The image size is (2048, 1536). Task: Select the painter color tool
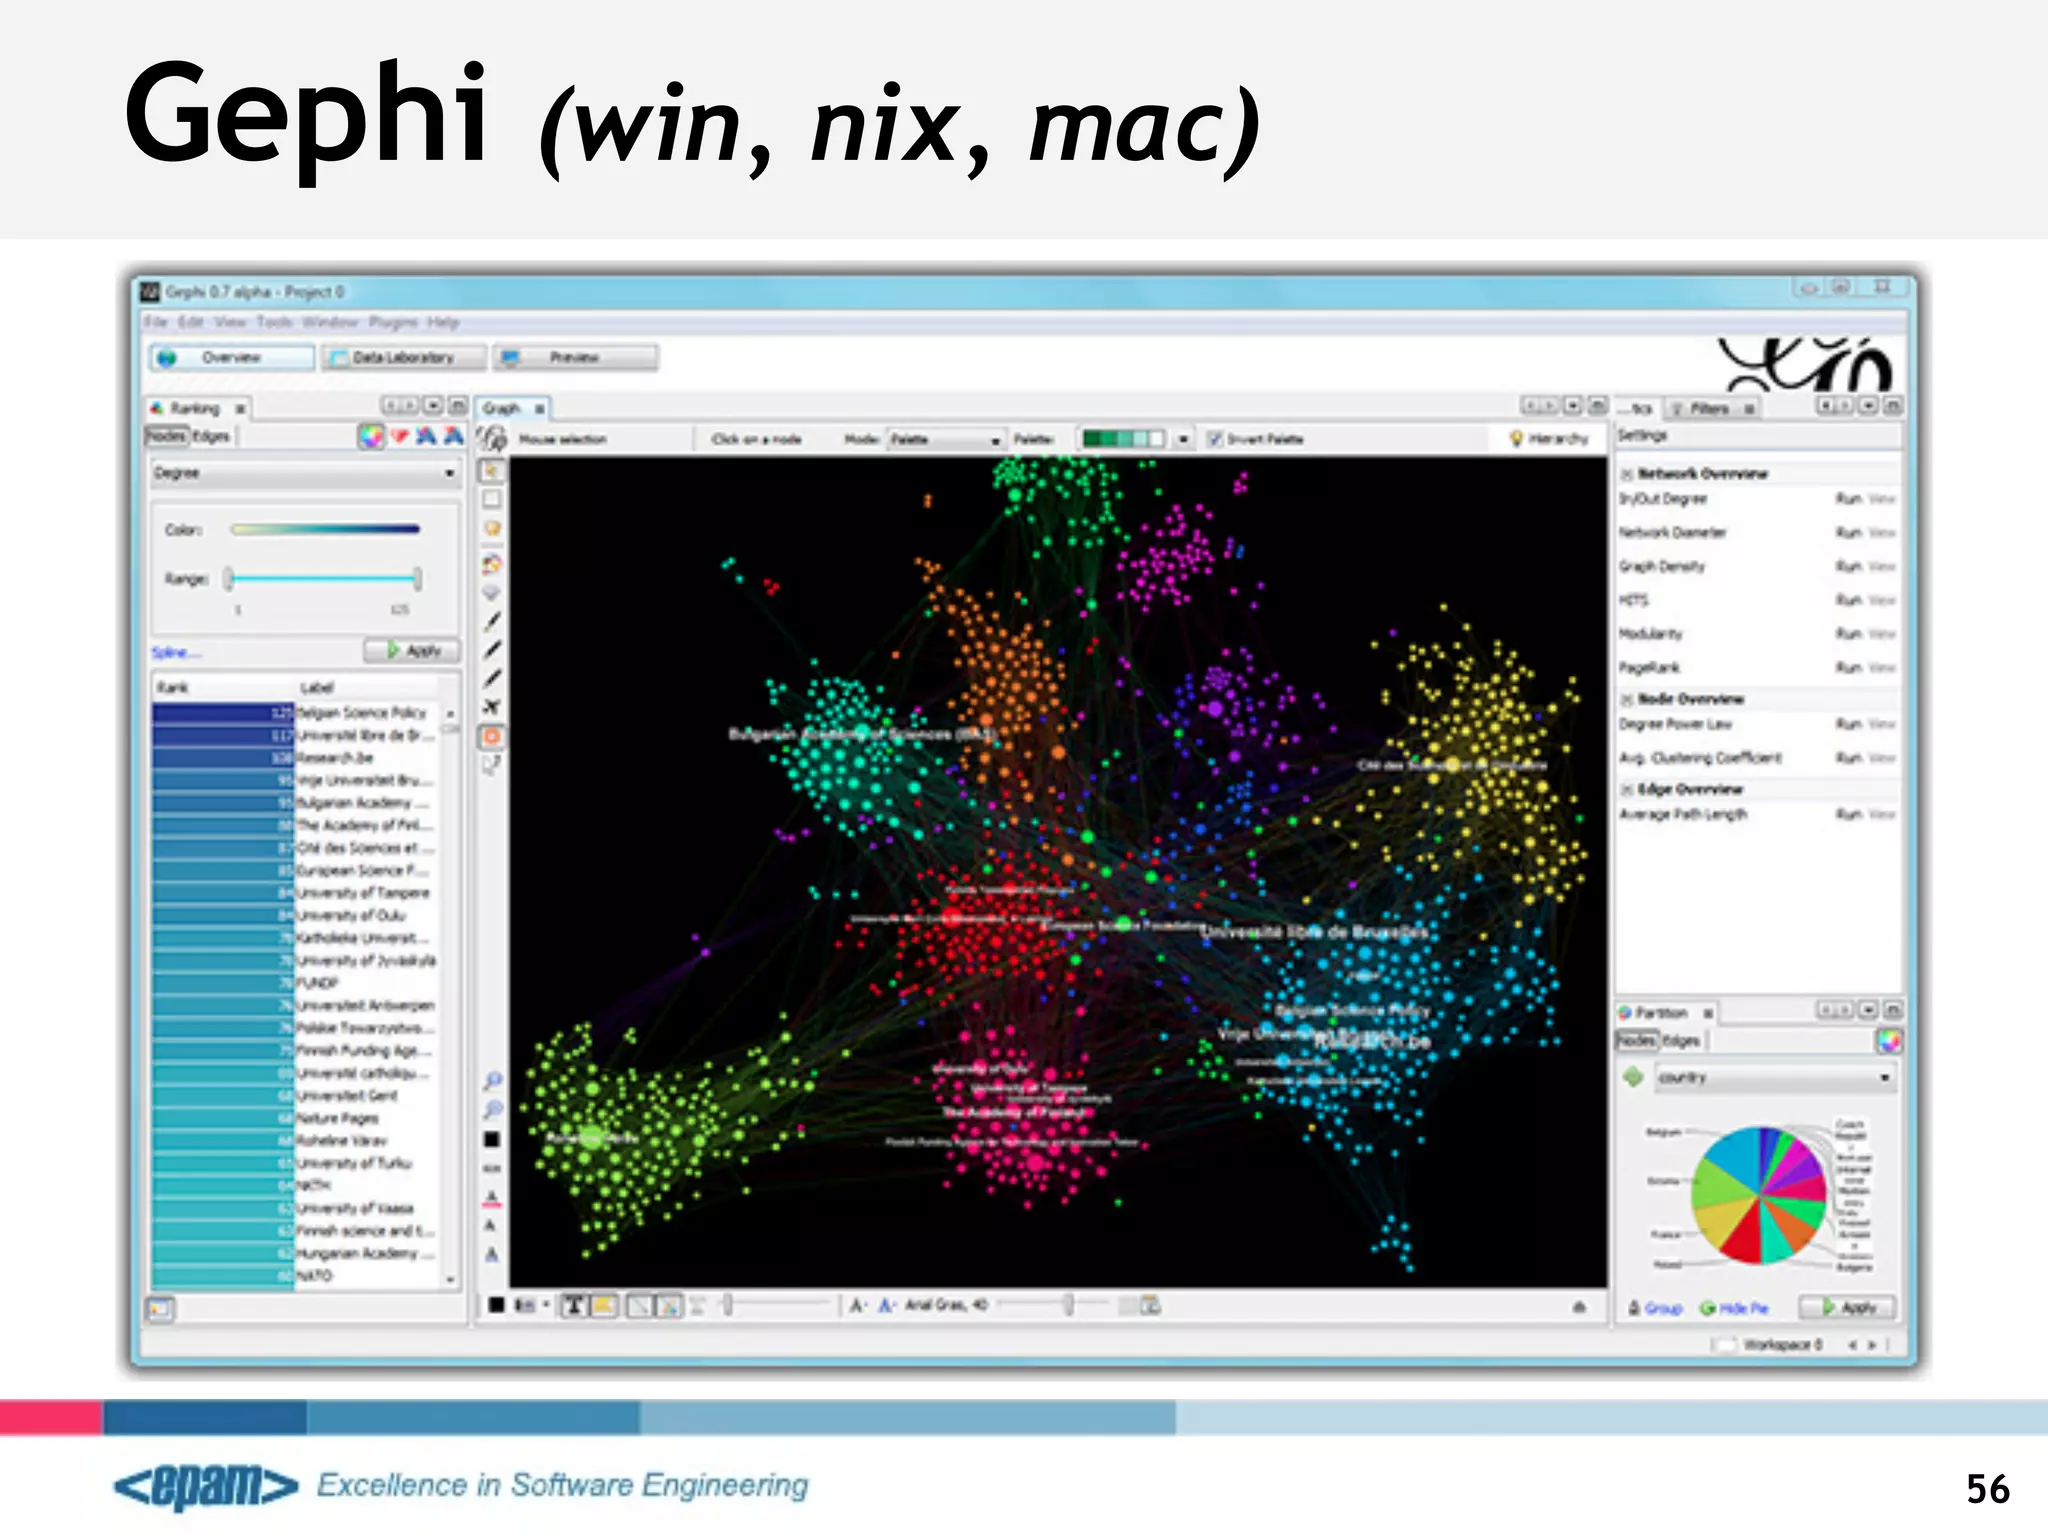click(x=492, y=564)
